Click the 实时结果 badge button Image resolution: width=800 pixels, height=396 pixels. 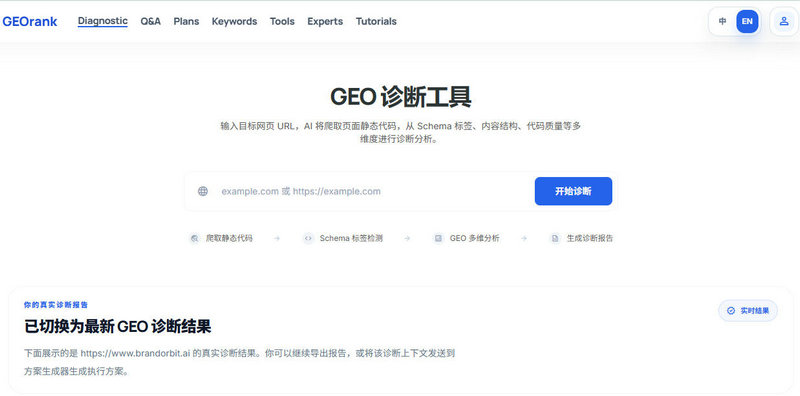click(x=748, y=310)
